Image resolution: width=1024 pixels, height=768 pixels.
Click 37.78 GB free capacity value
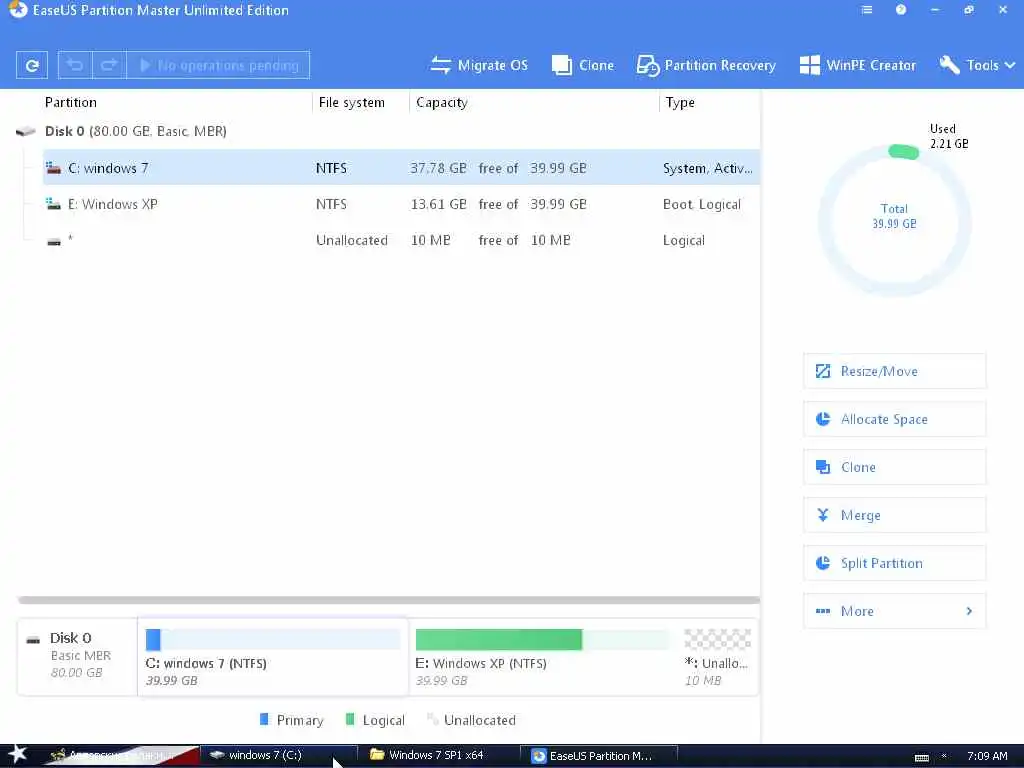(x=438, y=168)
